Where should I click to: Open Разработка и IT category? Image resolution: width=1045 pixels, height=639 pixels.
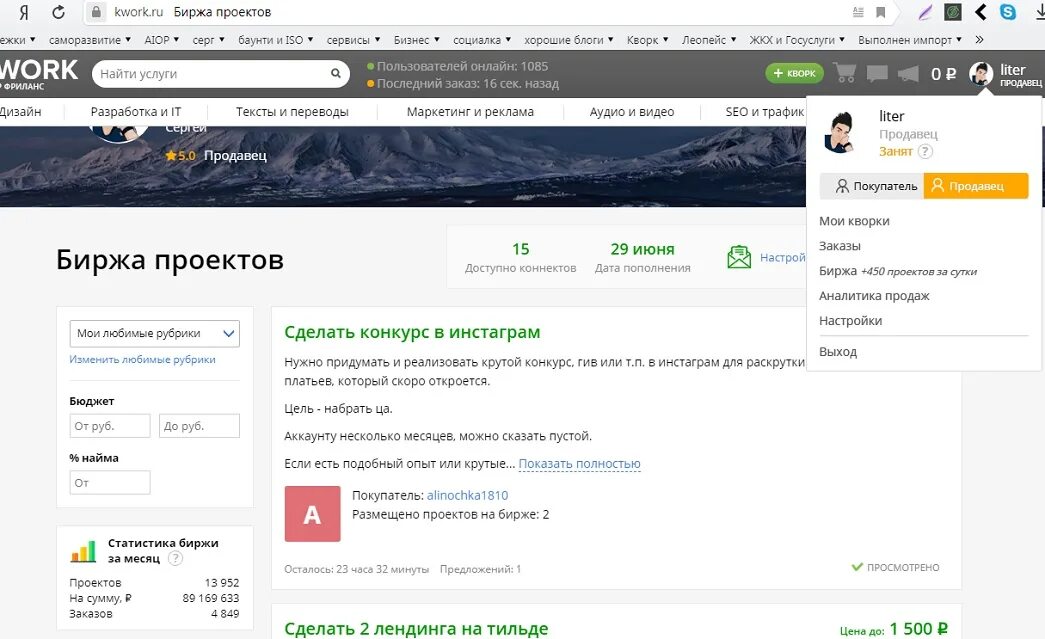136,112
